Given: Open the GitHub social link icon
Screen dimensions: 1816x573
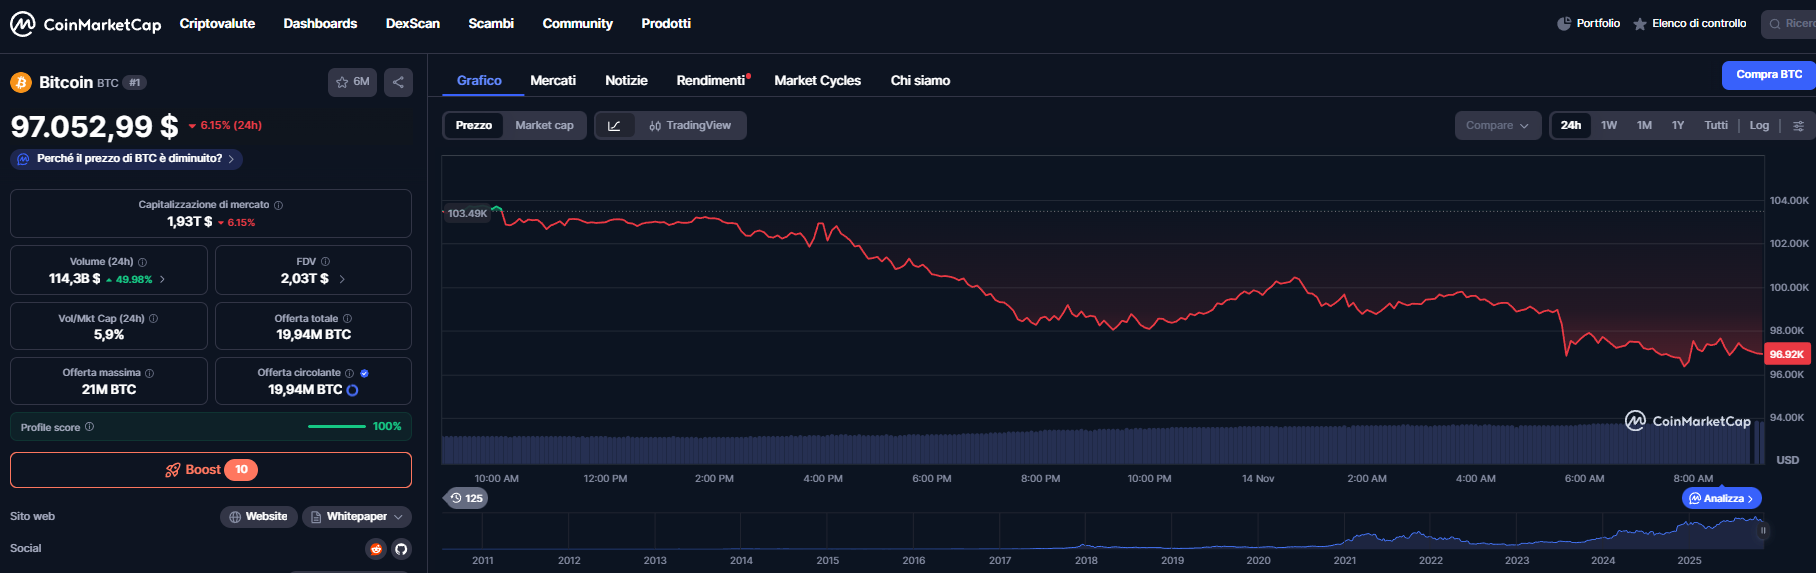Looking at the screenshot, I should tap(401, 549).
